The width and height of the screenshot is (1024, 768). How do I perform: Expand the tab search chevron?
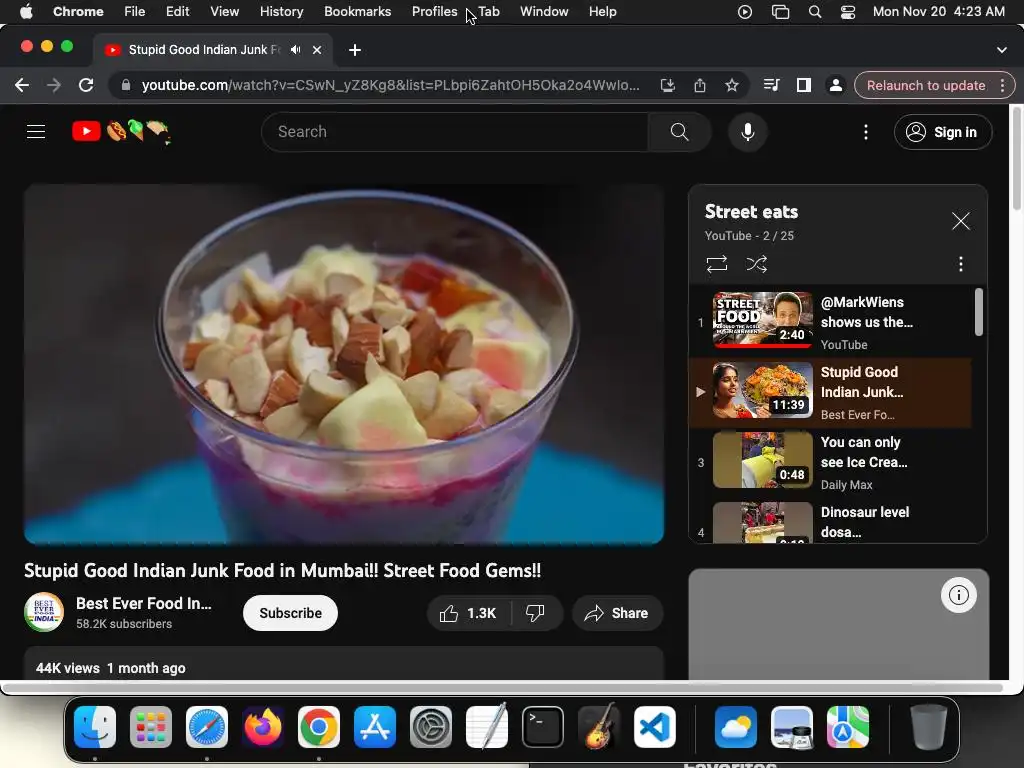pyautogui.click(x=1002, y=50)
